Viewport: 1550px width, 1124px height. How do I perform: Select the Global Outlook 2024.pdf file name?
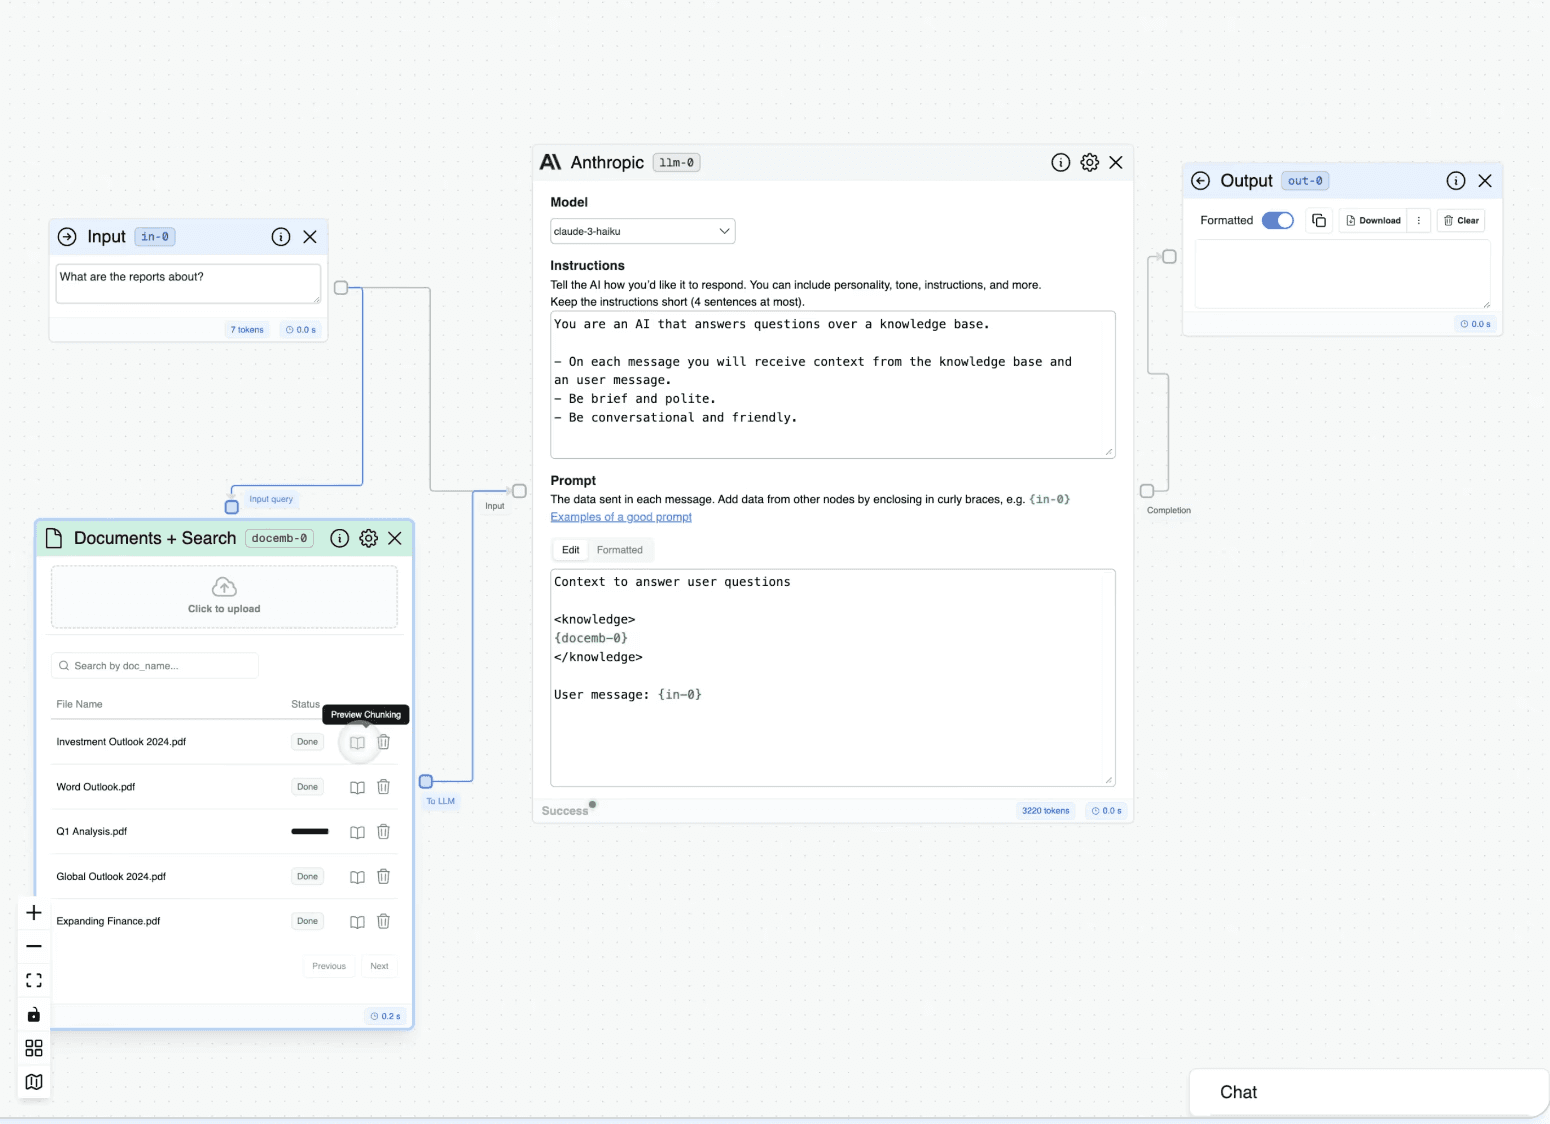pyautogui.click(x=111, y=877)
